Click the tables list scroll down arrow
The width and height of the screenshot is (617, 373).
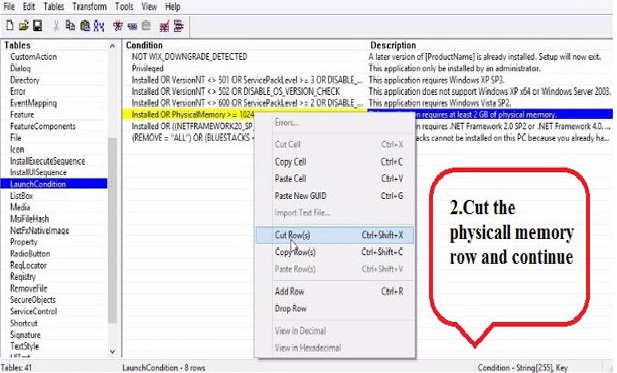113,351
